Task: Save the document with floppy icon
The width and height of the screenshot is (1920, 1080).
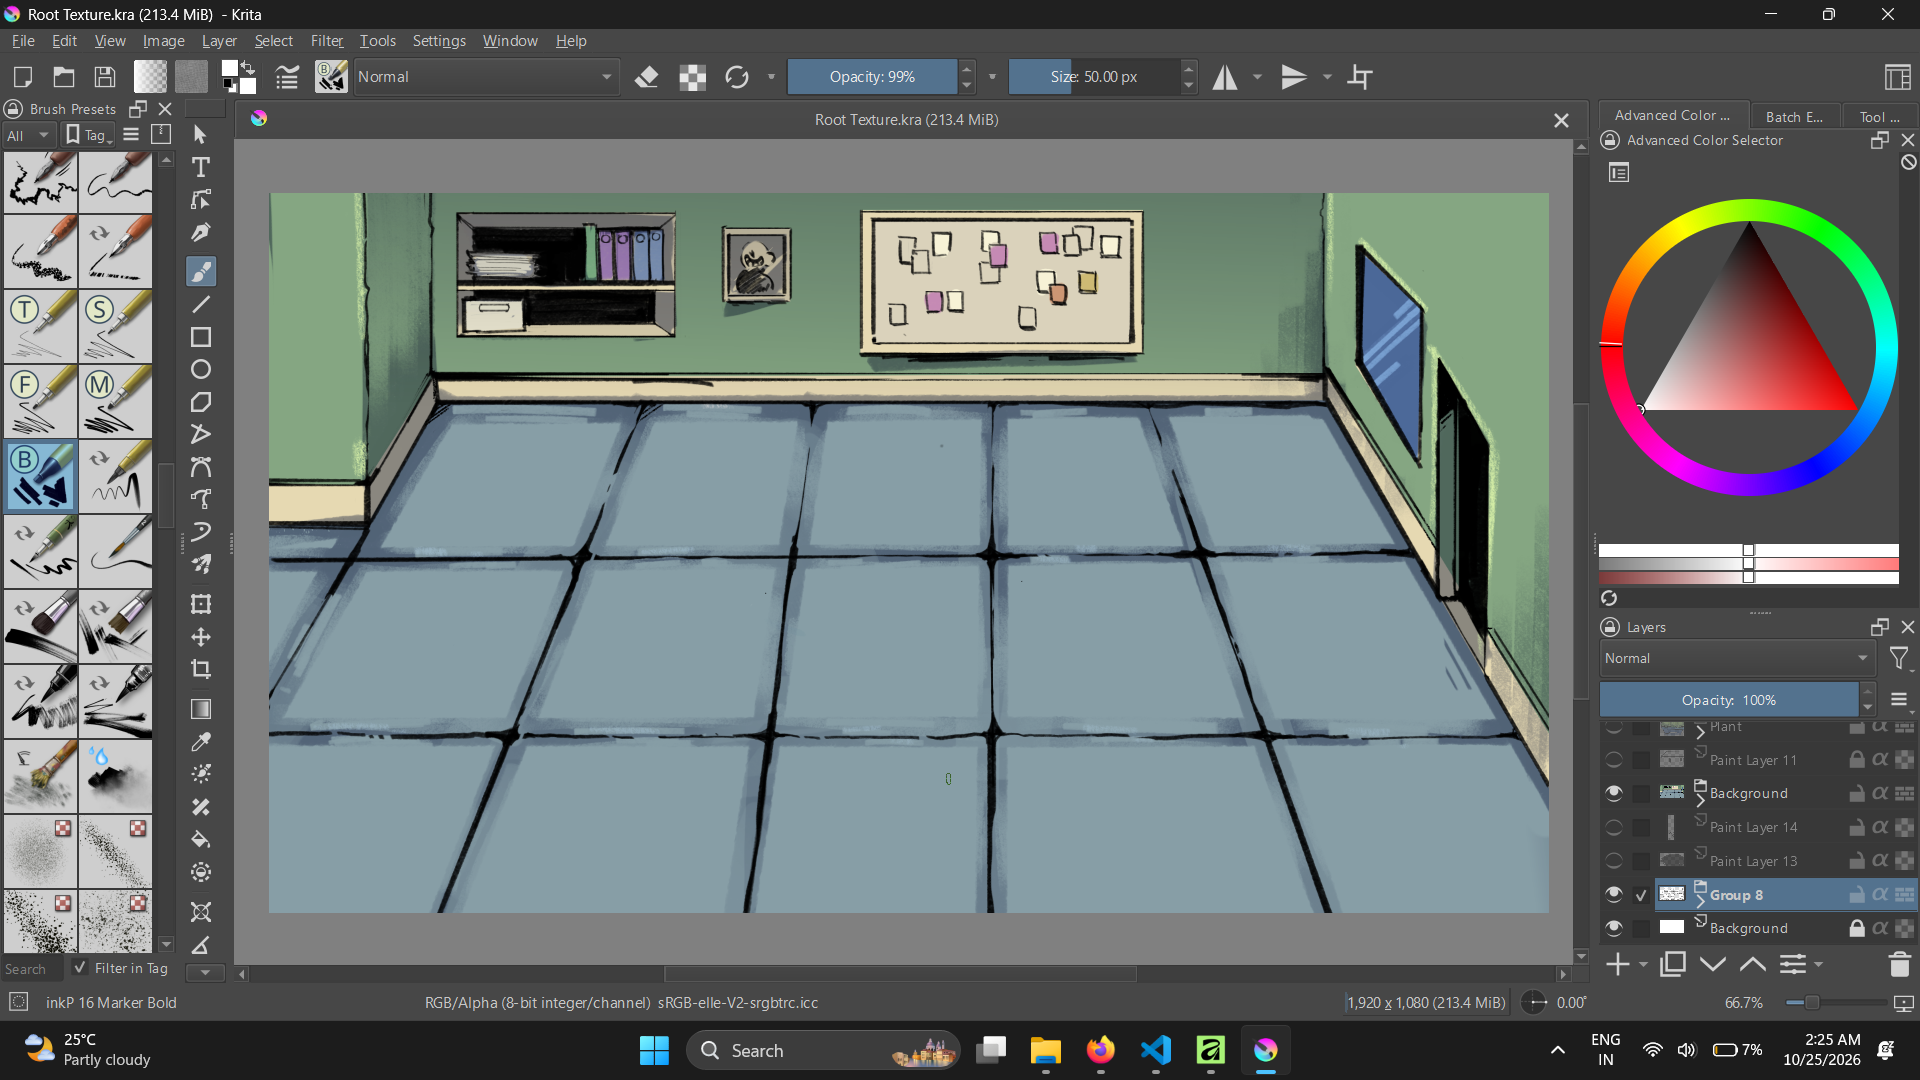Action: pos(105,77)
